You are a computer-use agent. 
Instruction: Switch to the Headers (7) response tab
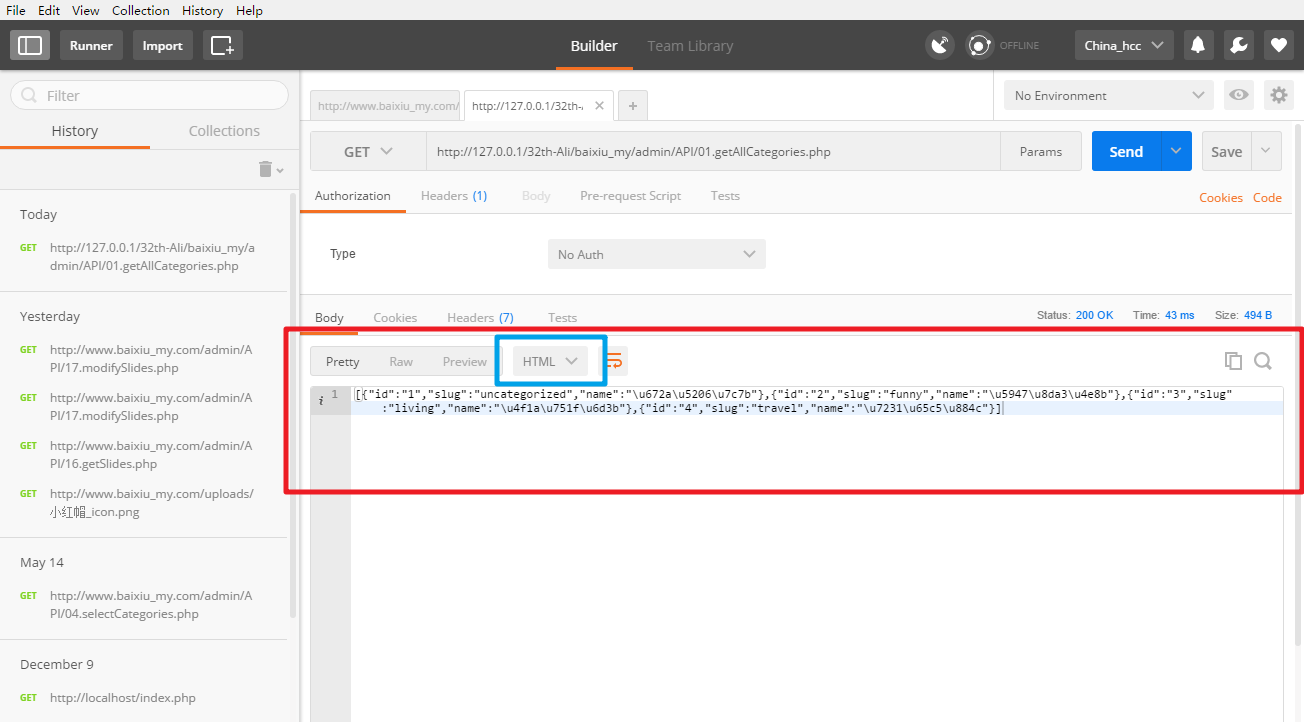pyautogui.click(x=479, y=317)
